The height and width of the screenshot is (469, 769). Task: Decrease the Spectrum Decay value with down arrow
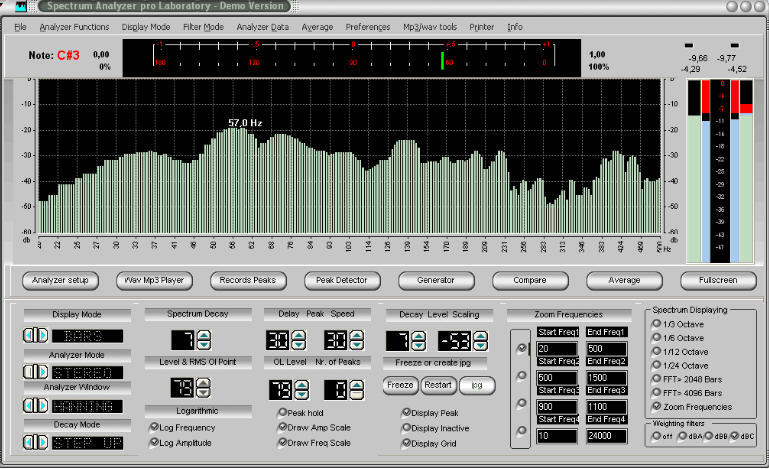pyautogui.click(x=204, y=344)
